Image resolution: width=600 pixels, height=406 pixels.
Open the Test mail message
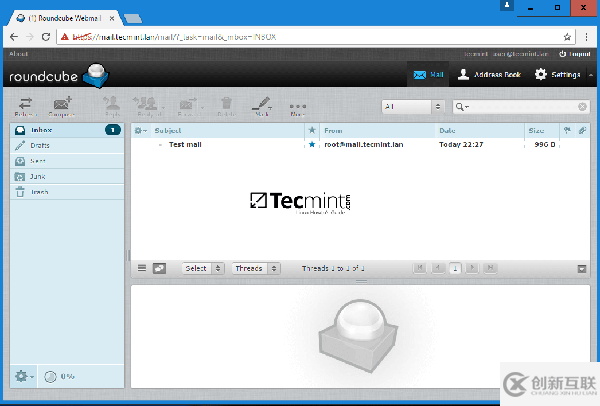click(185, 144)
